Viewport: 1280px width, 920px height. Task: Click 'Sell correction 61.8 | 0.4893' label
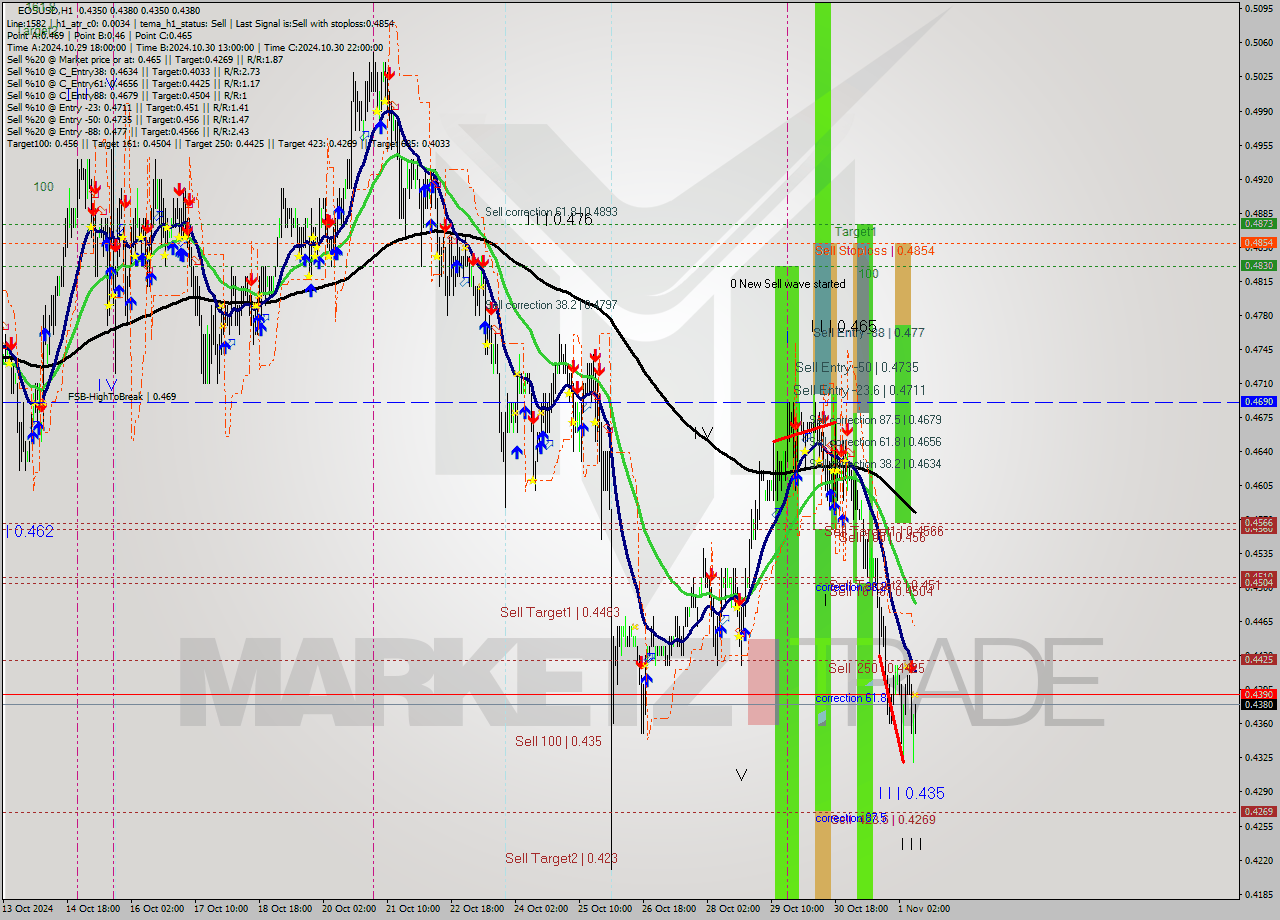(x=551, y=212)
